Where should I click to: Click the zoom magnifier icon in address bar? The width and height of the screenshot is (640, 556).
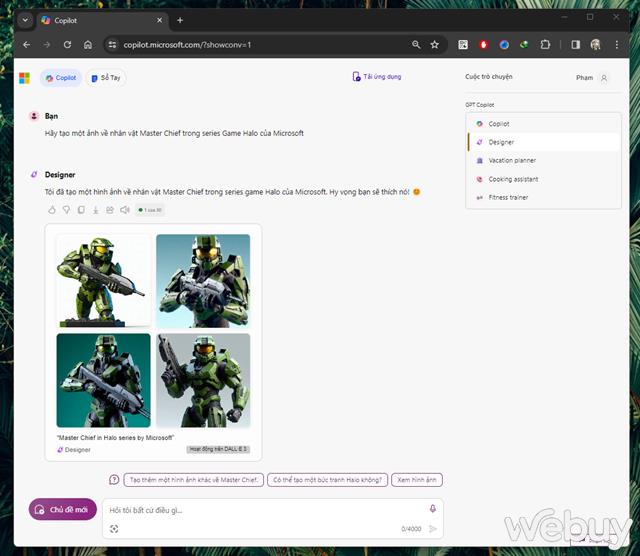pos(416,45)
